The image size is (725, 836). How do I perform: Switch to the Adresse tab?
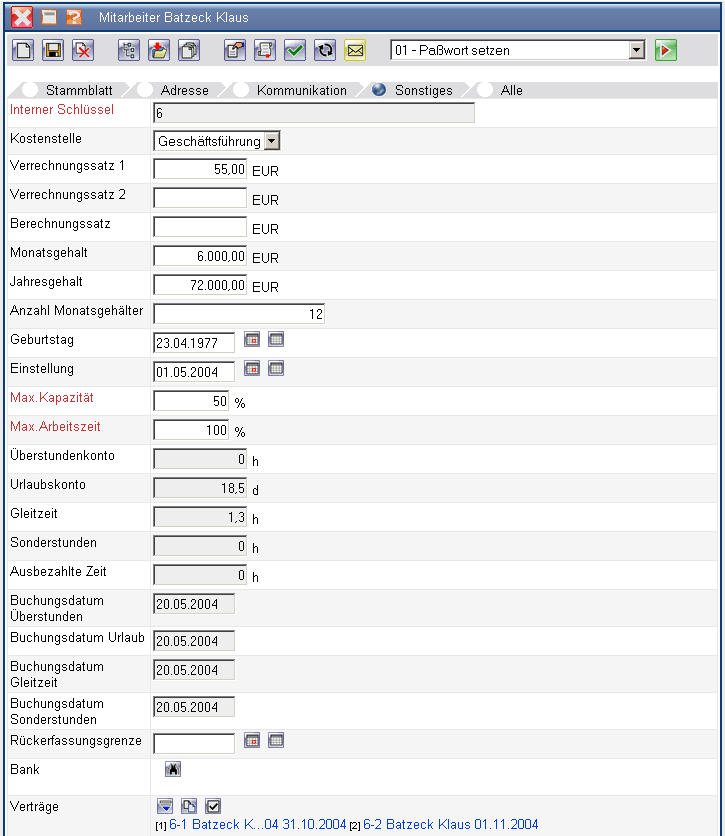(x=184, y=90)
